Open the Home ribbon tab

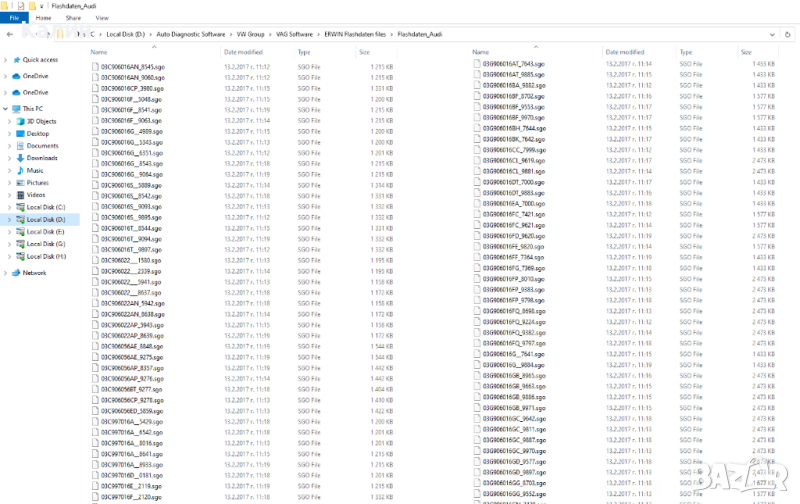point(44,18)
